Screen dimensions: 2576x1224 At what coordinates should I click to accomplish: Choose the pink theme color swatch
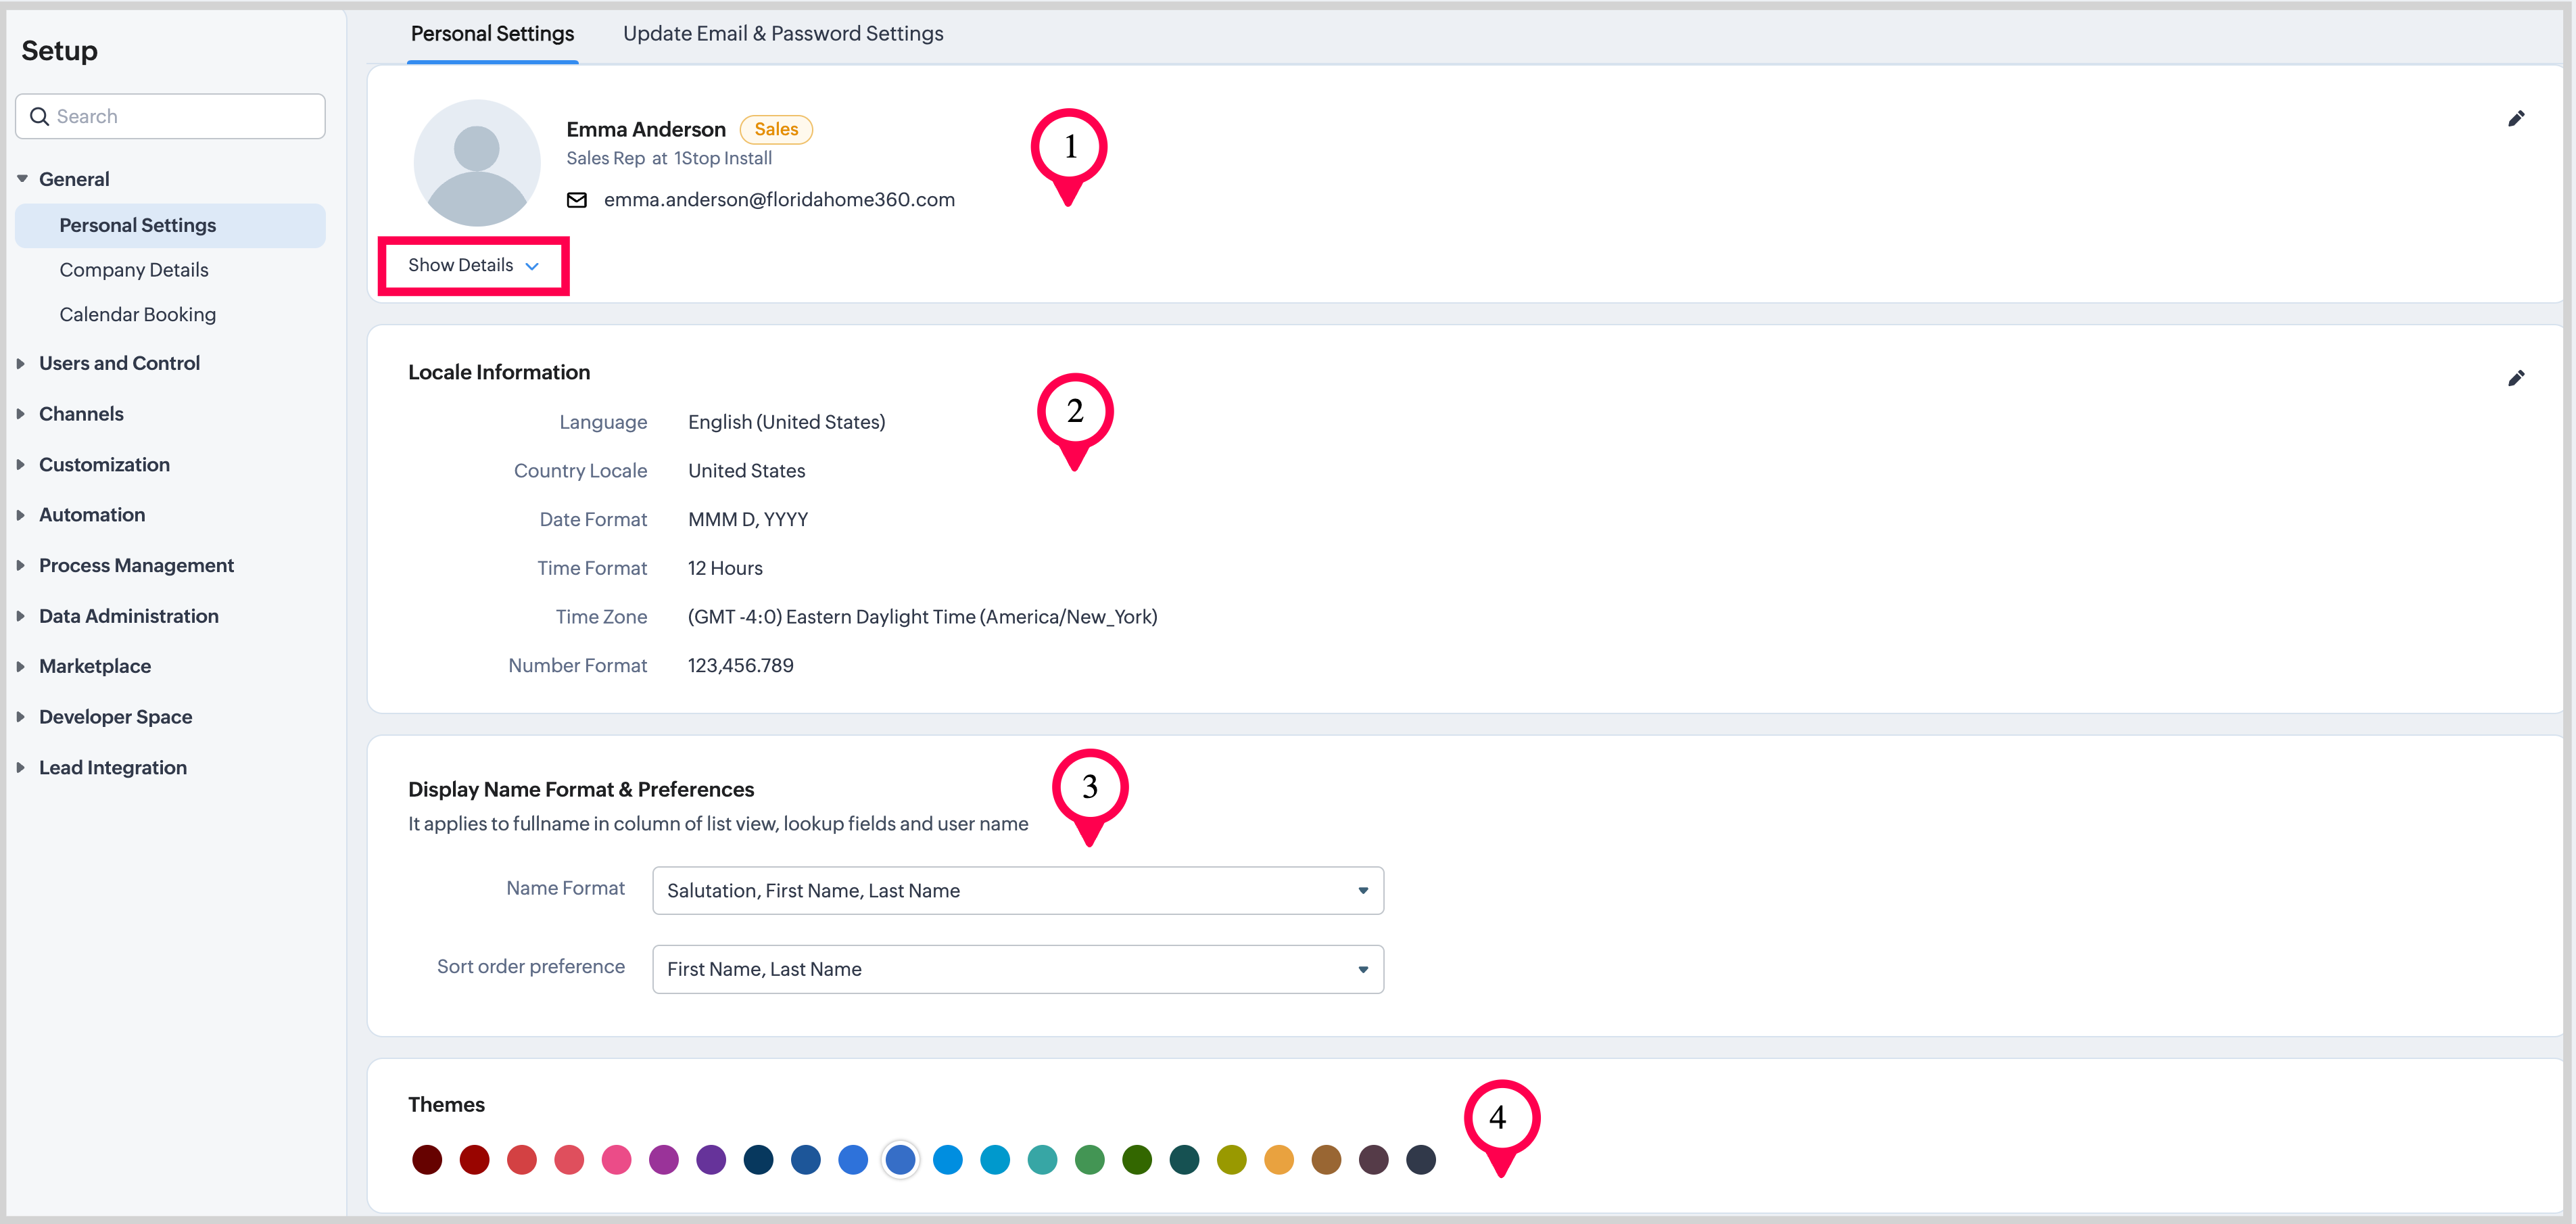point(616,1160)
